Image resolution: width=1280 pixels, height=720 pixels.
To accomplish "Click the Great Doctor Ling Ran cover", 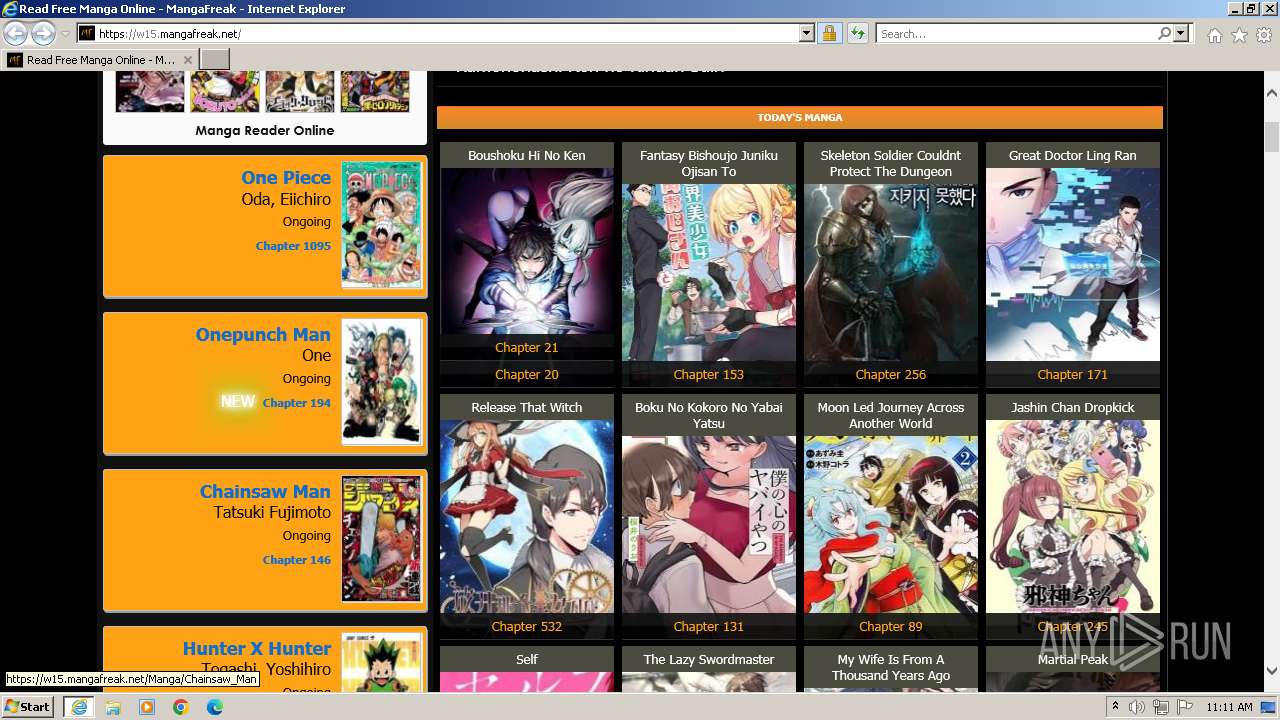I will coord(1073,264).
